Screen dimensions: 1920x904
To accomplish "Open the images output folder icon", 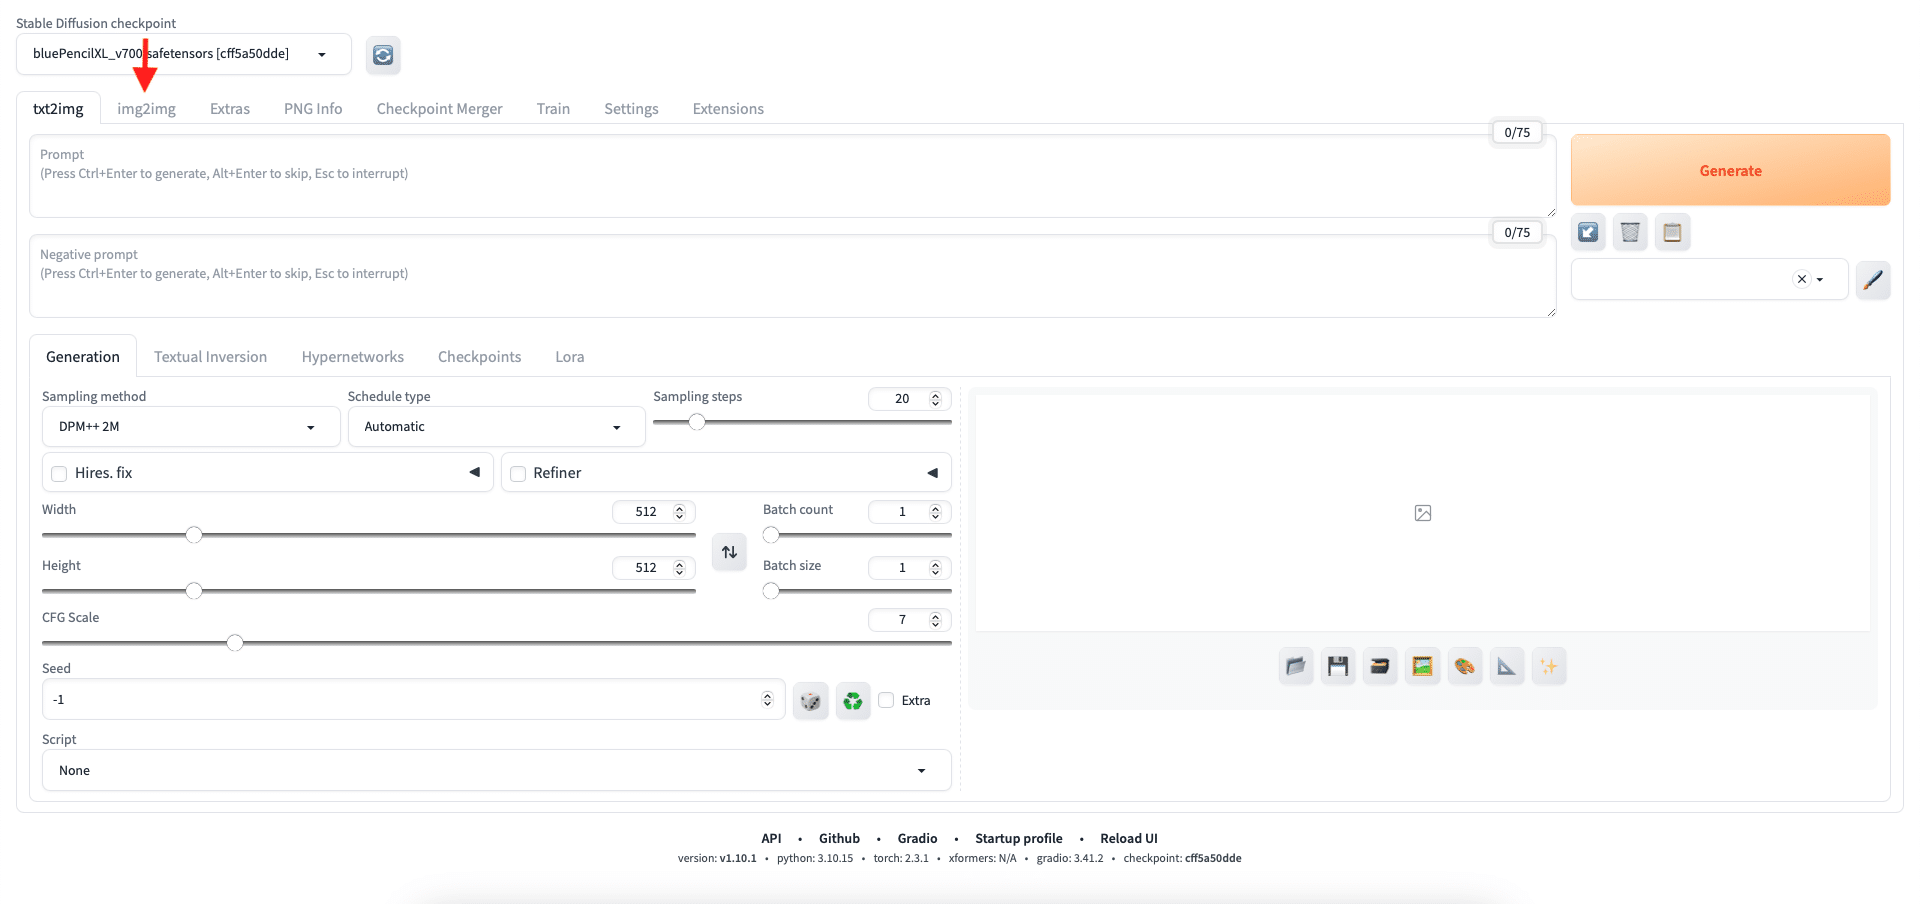I will coord(1296,666).
